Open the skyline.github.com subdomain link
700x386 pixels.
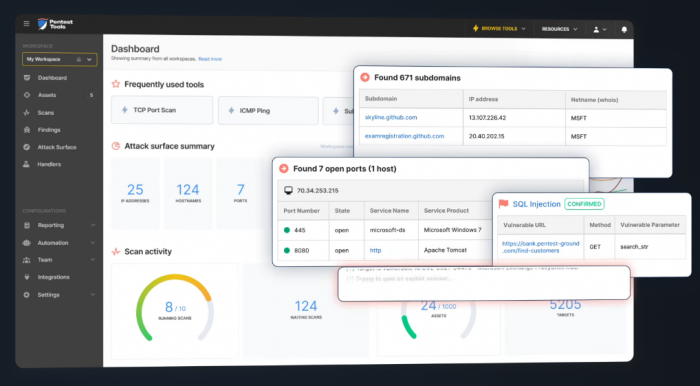(391, 117)
